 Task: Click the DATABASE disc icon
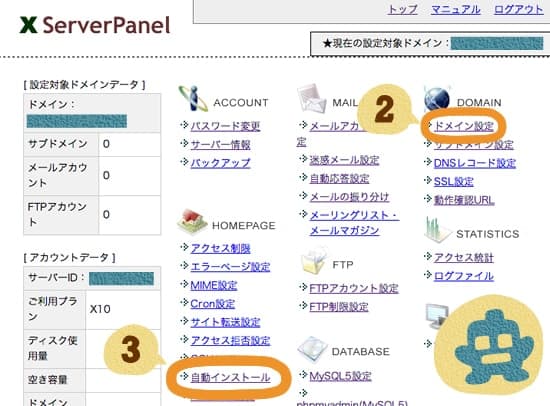tap(311, 348)
